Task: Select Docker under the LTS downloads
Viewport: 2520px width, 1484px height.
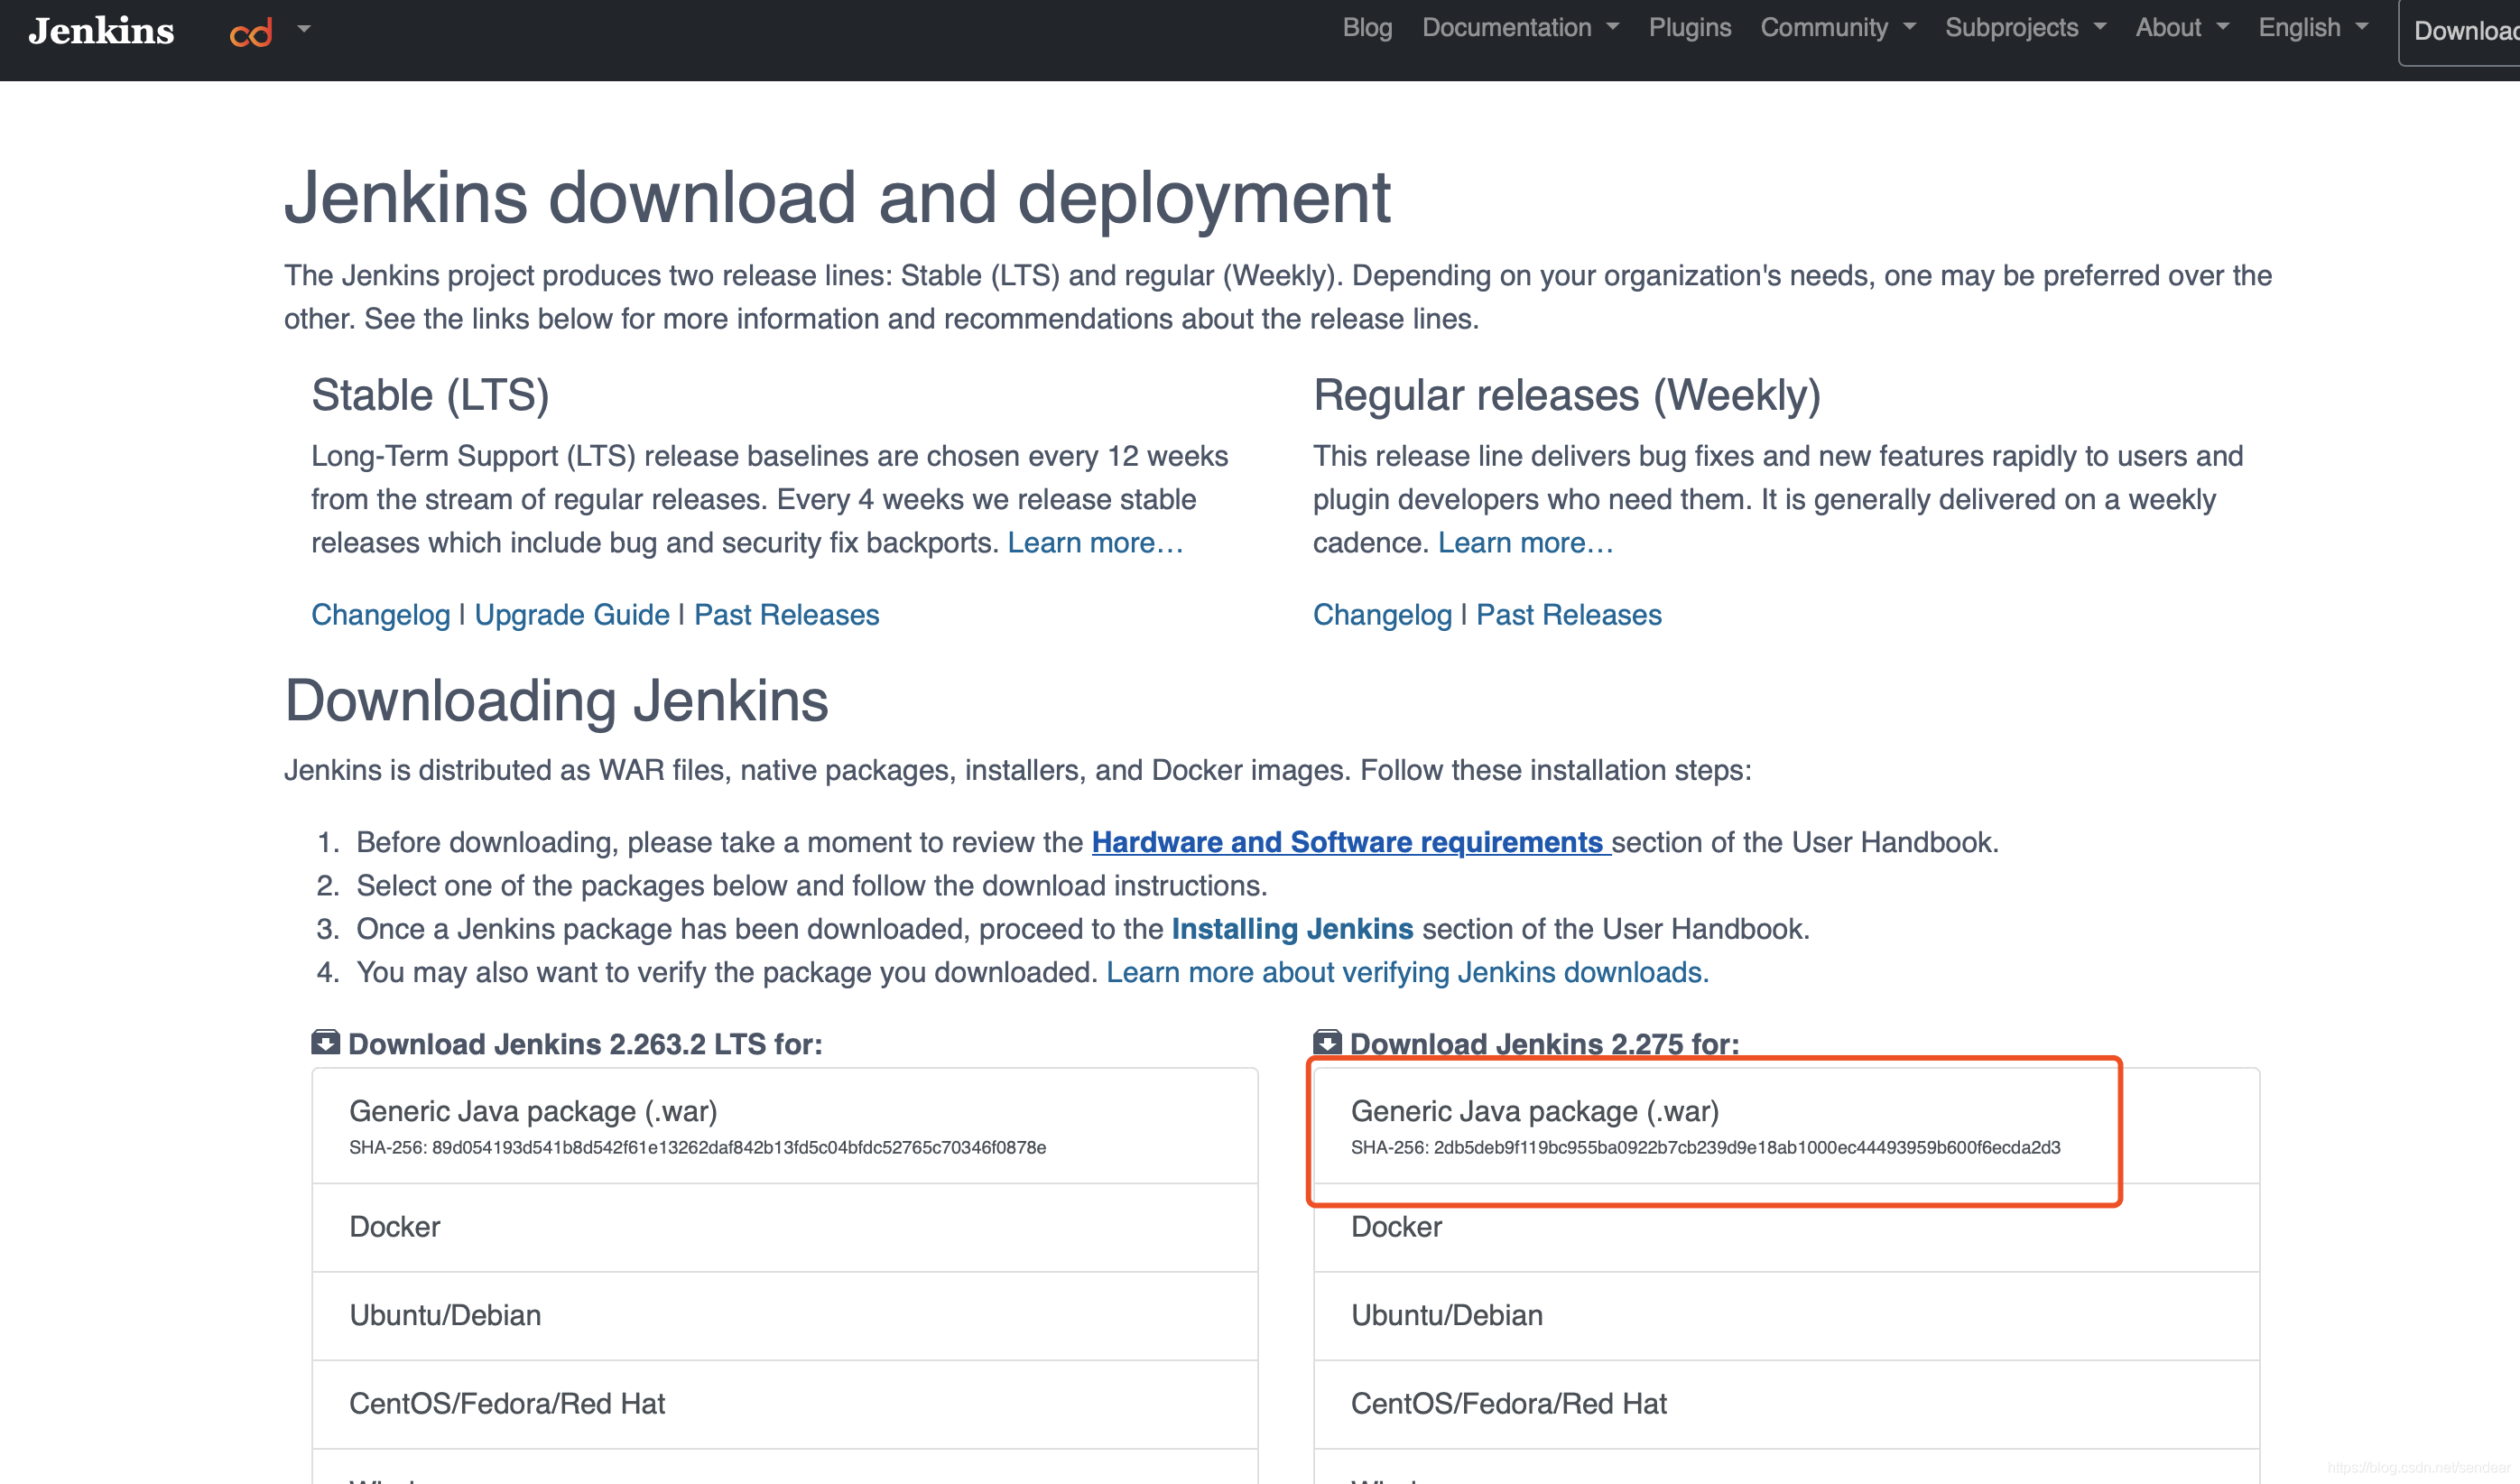Action: pos(785,1228)
